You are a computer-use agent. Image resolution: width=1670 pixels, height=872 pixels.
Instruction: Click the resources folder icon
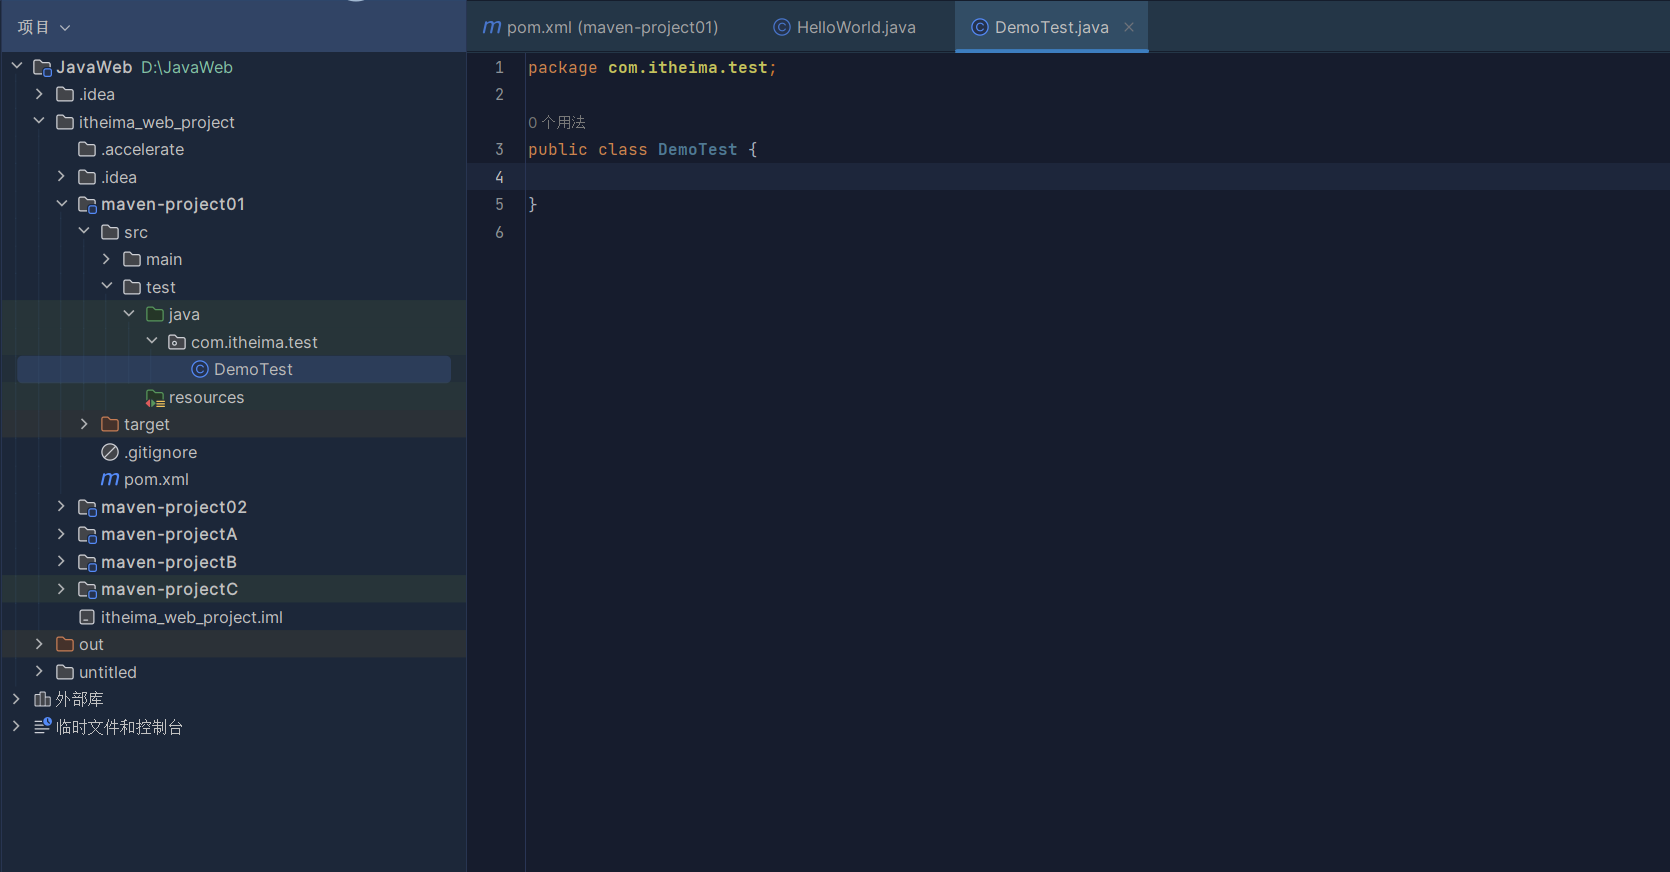[x=155, y=398]
